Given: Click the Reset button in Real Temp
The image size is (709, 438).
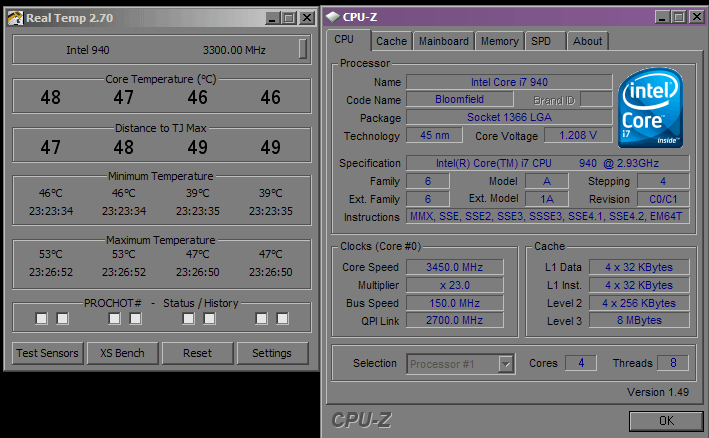Looking at the screenshot, I should tap(197, 353).
